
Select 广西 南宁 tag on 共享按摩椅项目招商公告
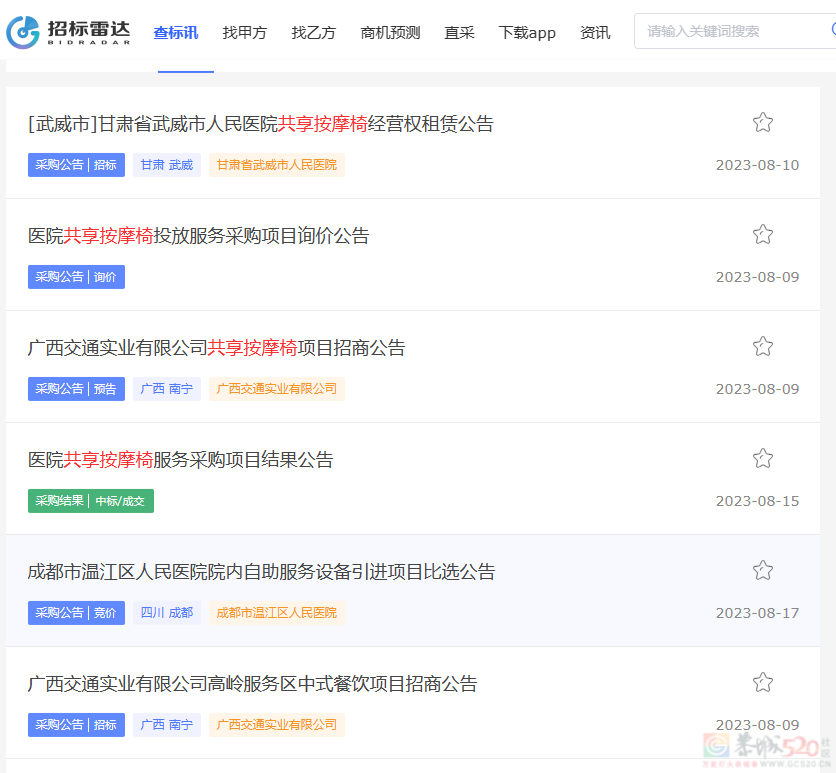coord(167,389)
